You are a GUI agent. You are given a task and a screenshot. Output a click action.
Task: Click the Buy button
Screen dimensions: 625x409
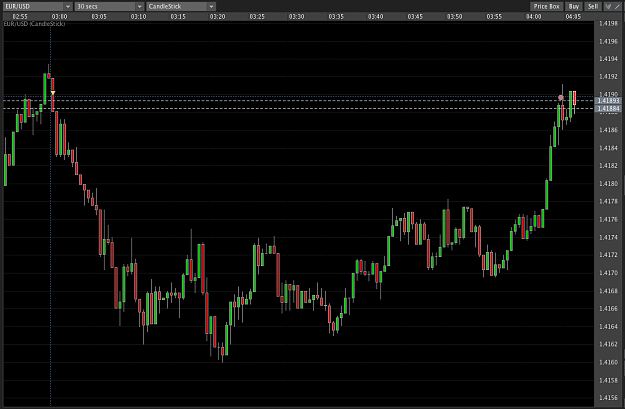(x=574, y=6)
